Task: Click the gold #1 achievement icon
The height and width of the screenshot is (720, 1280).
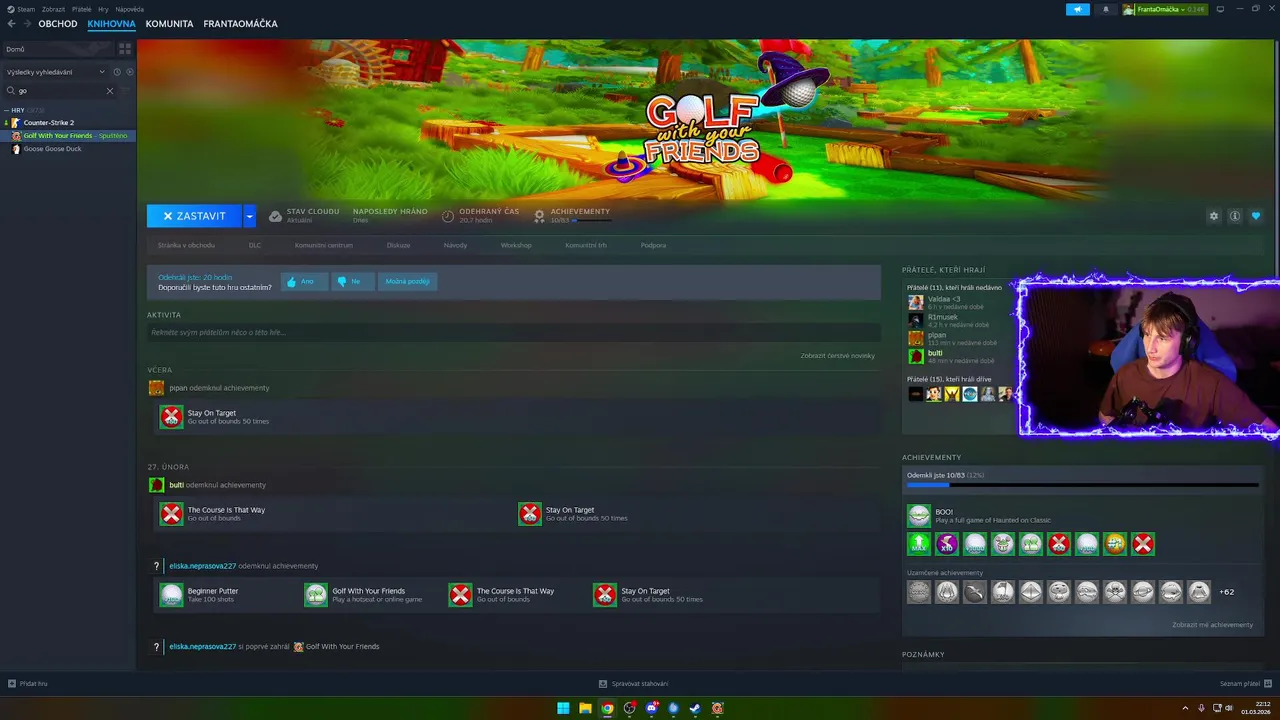Action: click(1115, 544)
